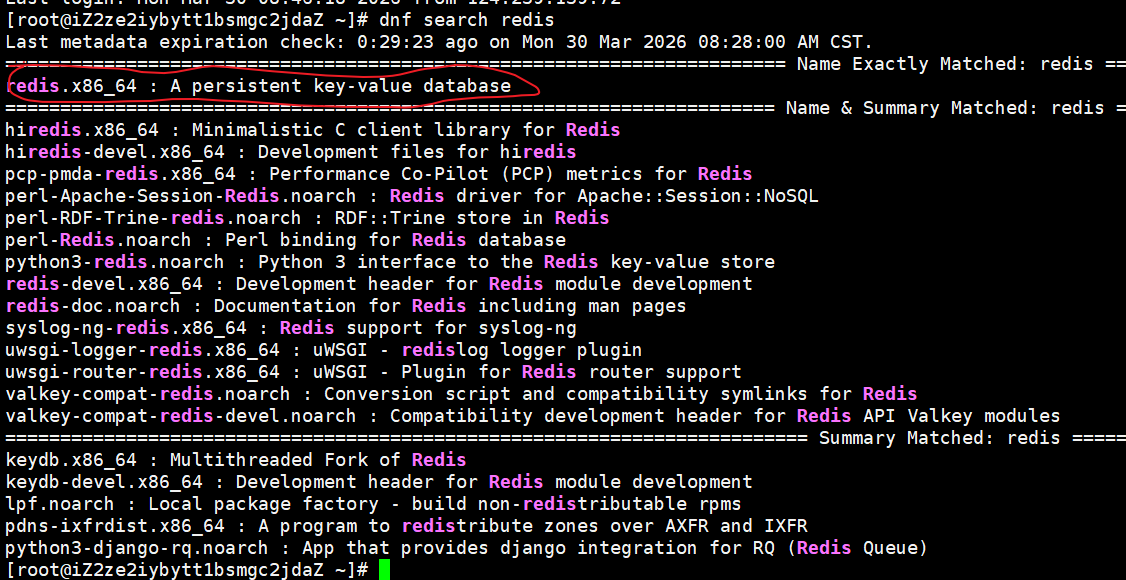Viewport: 1126px width, 580px height.
Task: Select keydb.x86_64 Multithreaded Fork line
Action: pos(236,459)
